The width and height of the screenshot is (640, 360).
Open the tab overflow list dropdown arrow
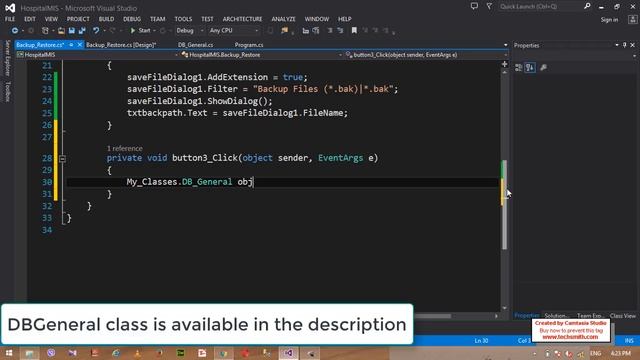click(505, 45)
